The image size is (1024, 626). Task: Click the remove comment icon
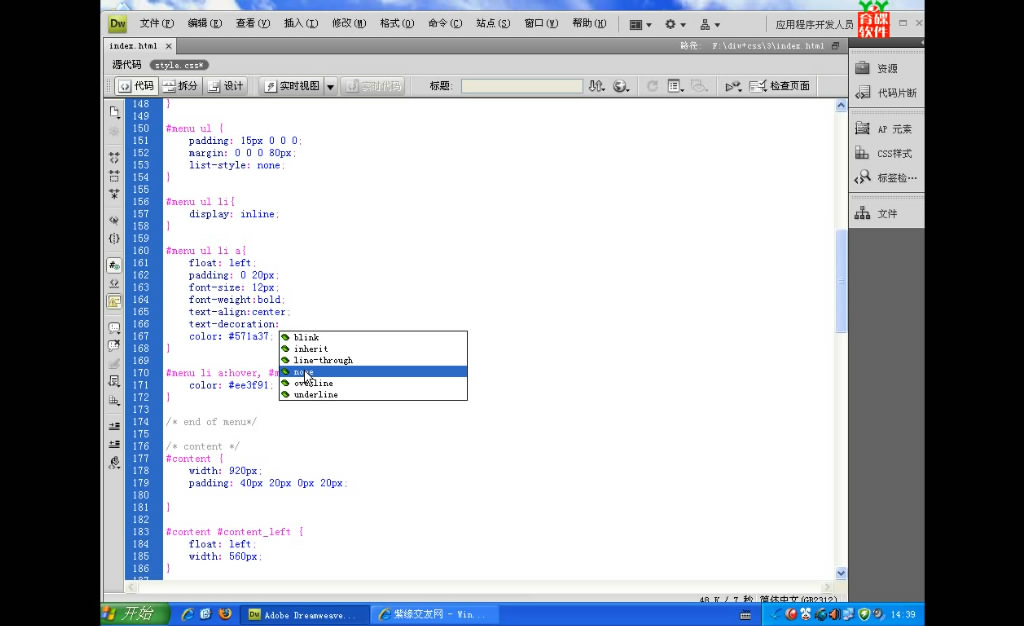pos(114,345)
